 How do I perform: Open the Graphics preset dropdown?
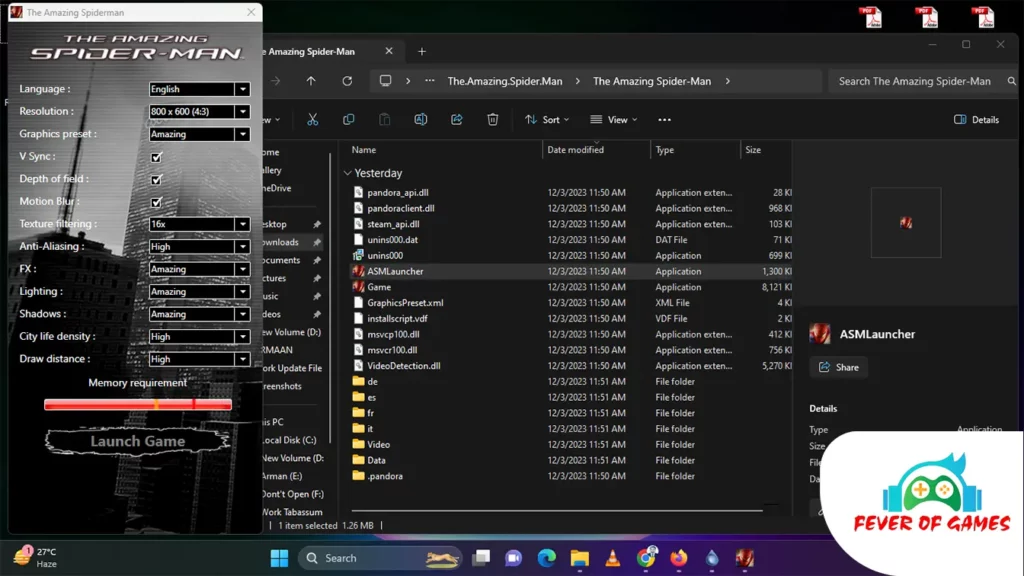(199, 134)
